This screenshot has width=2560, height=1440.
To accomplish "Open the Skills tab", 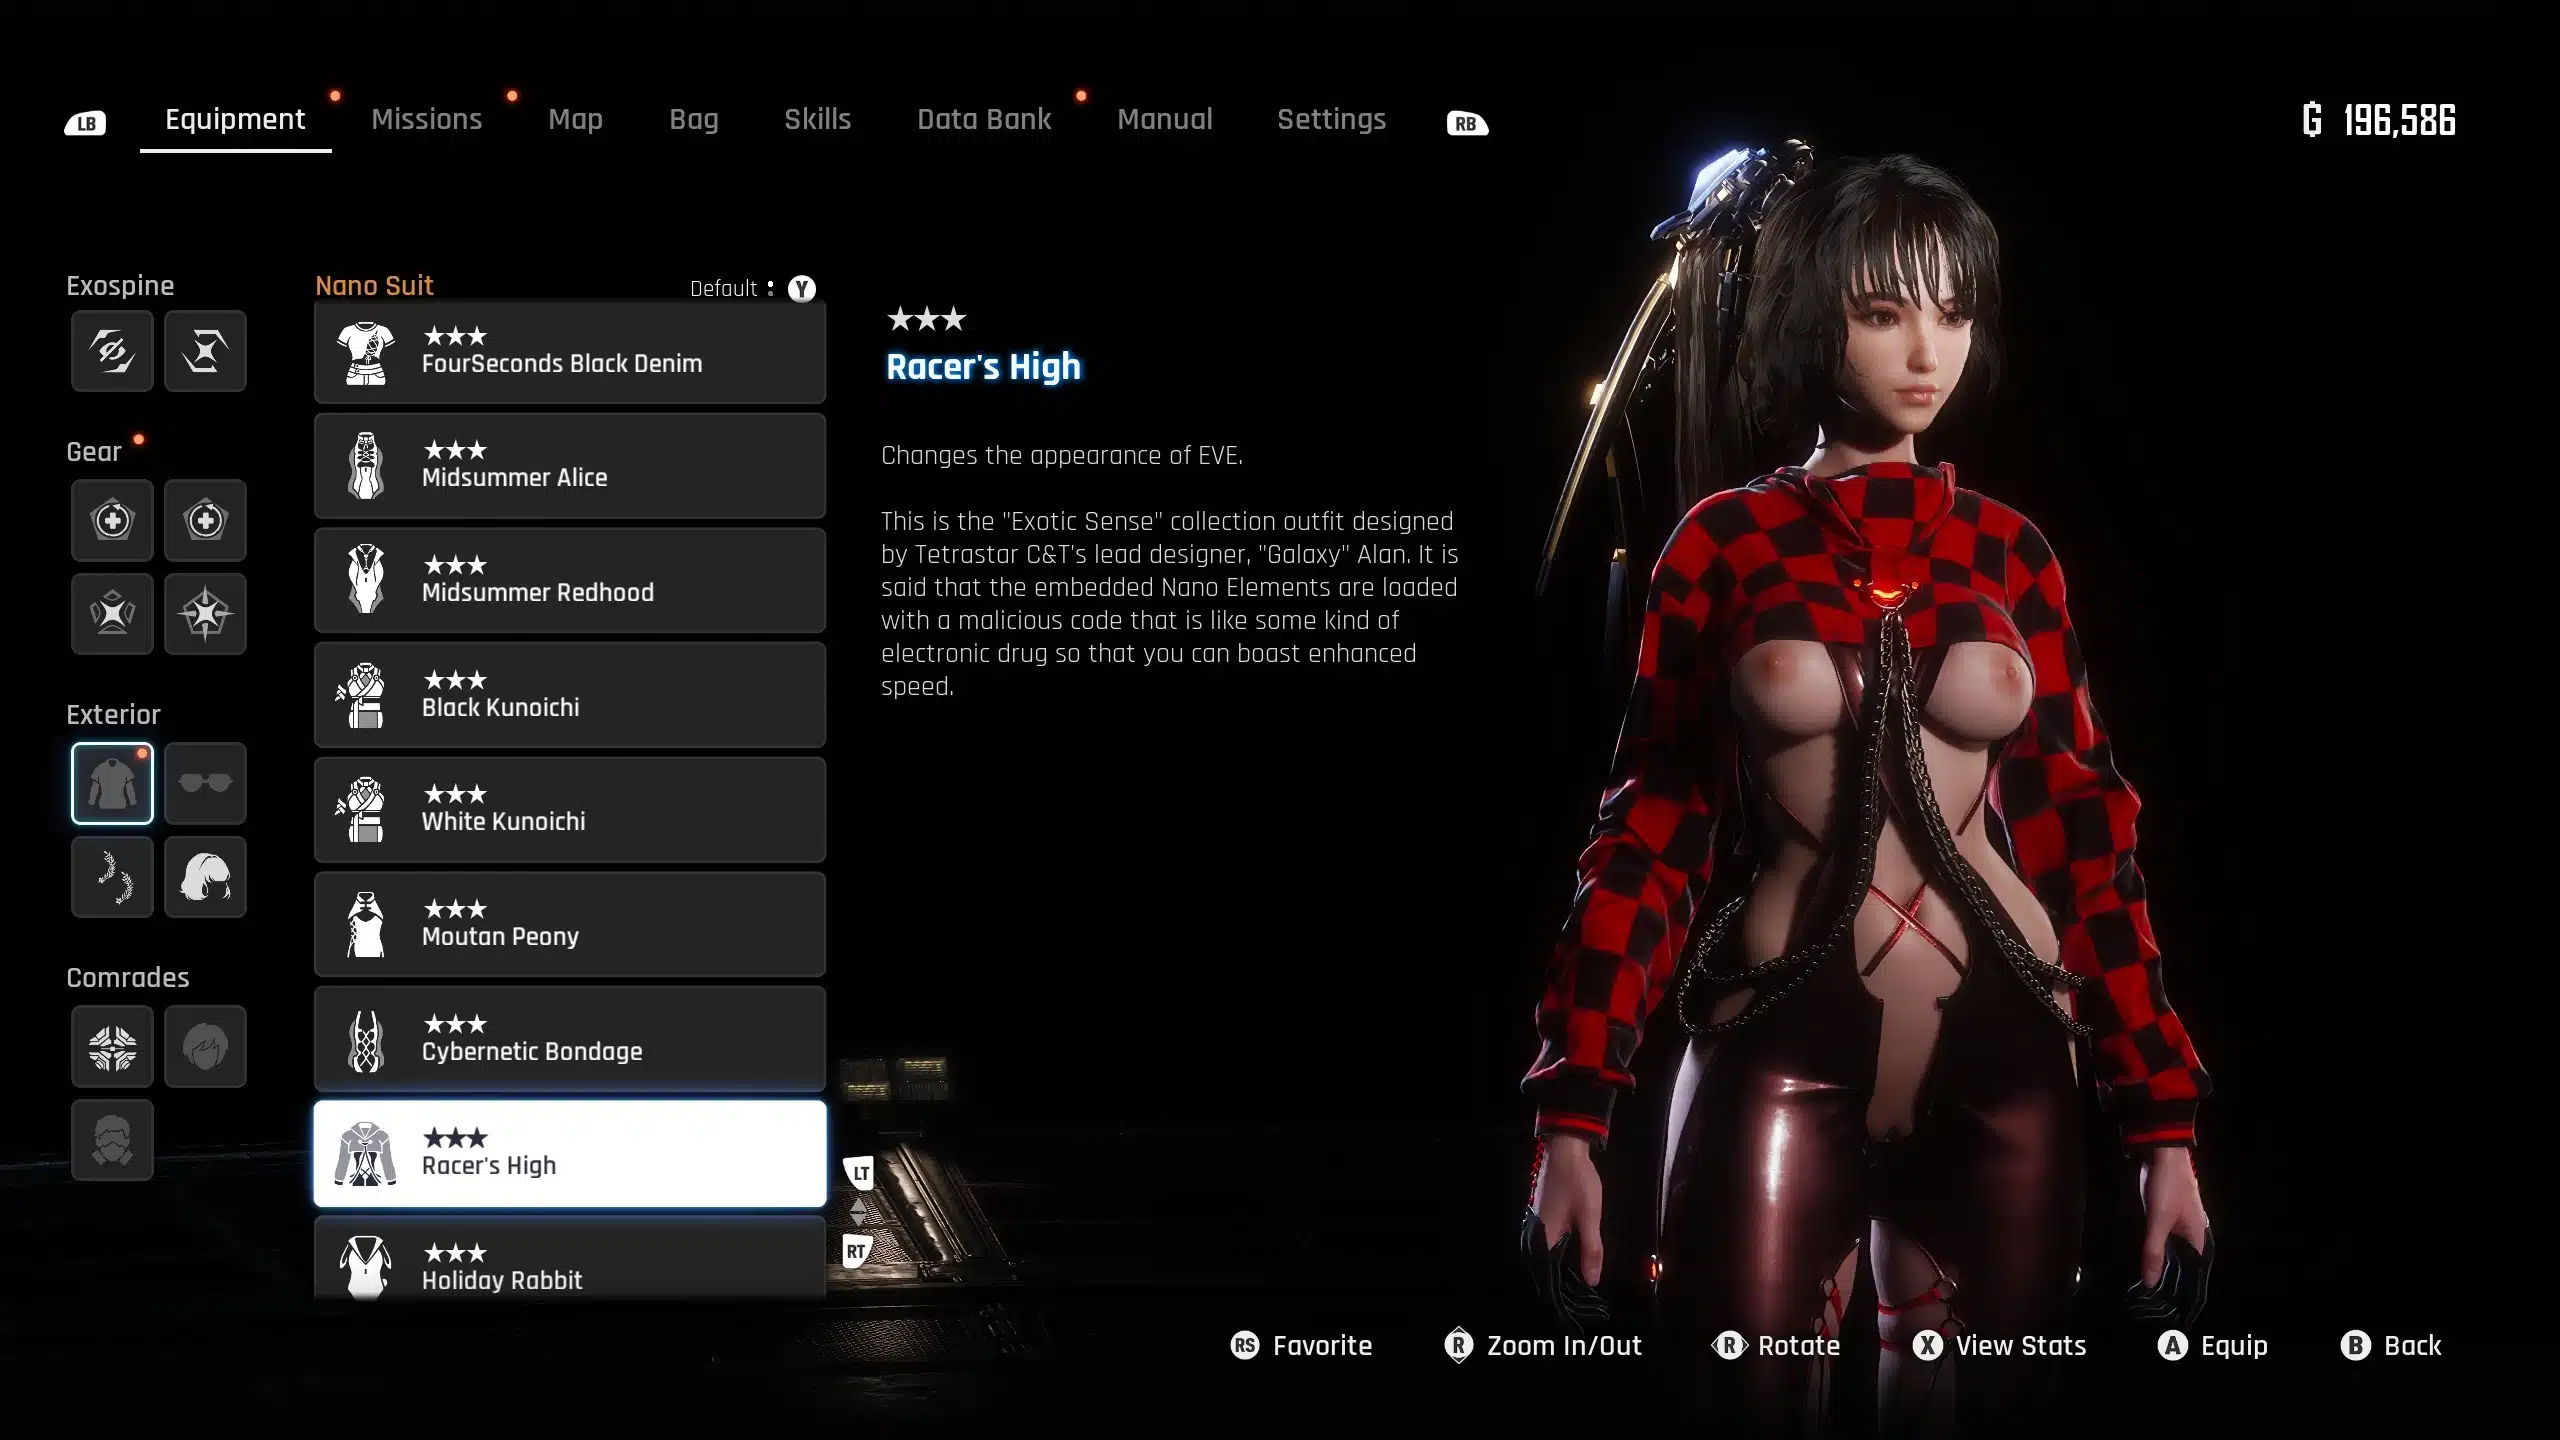I will click(817, 120).
